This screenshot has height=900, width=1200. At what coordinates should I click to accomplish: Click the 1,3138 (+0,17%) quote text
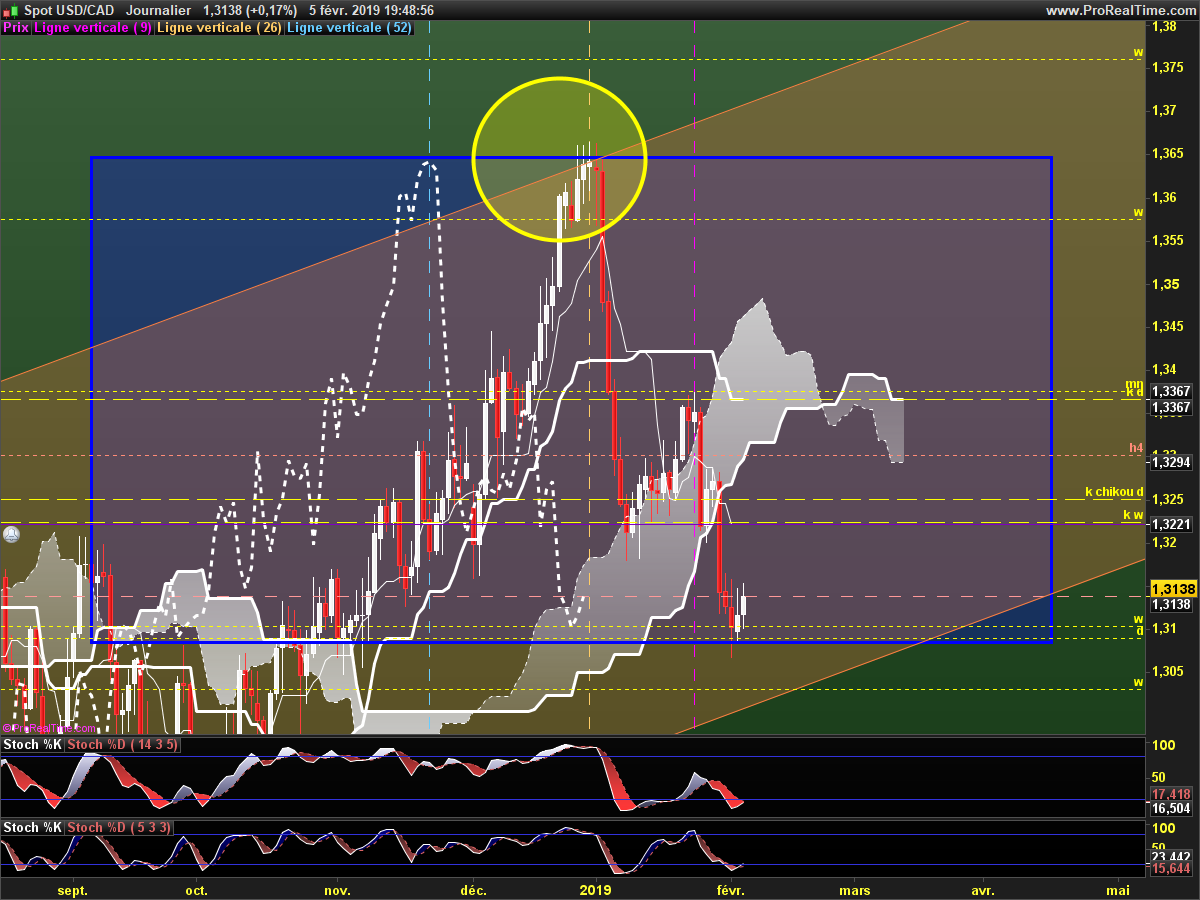pos(249,10)
